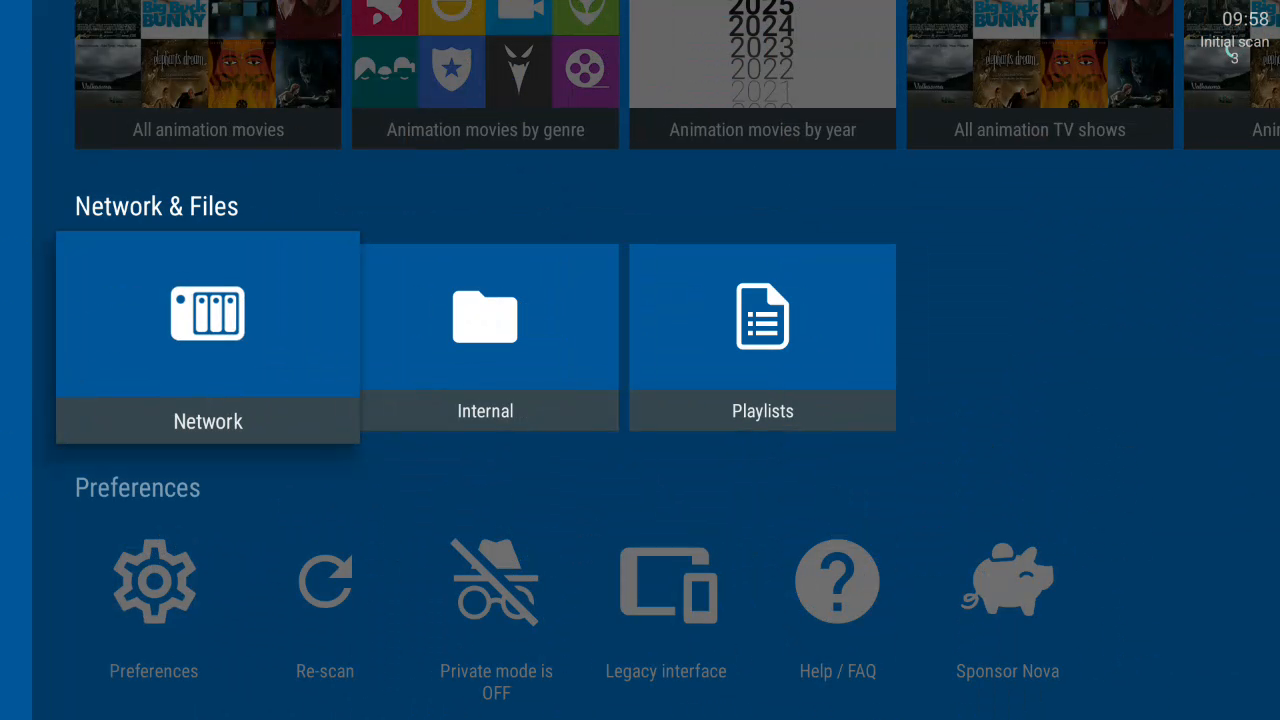The image size is (1280, 720).
Task: Click the Sponsor Nova piggy bank
Action: [1008, 581]
